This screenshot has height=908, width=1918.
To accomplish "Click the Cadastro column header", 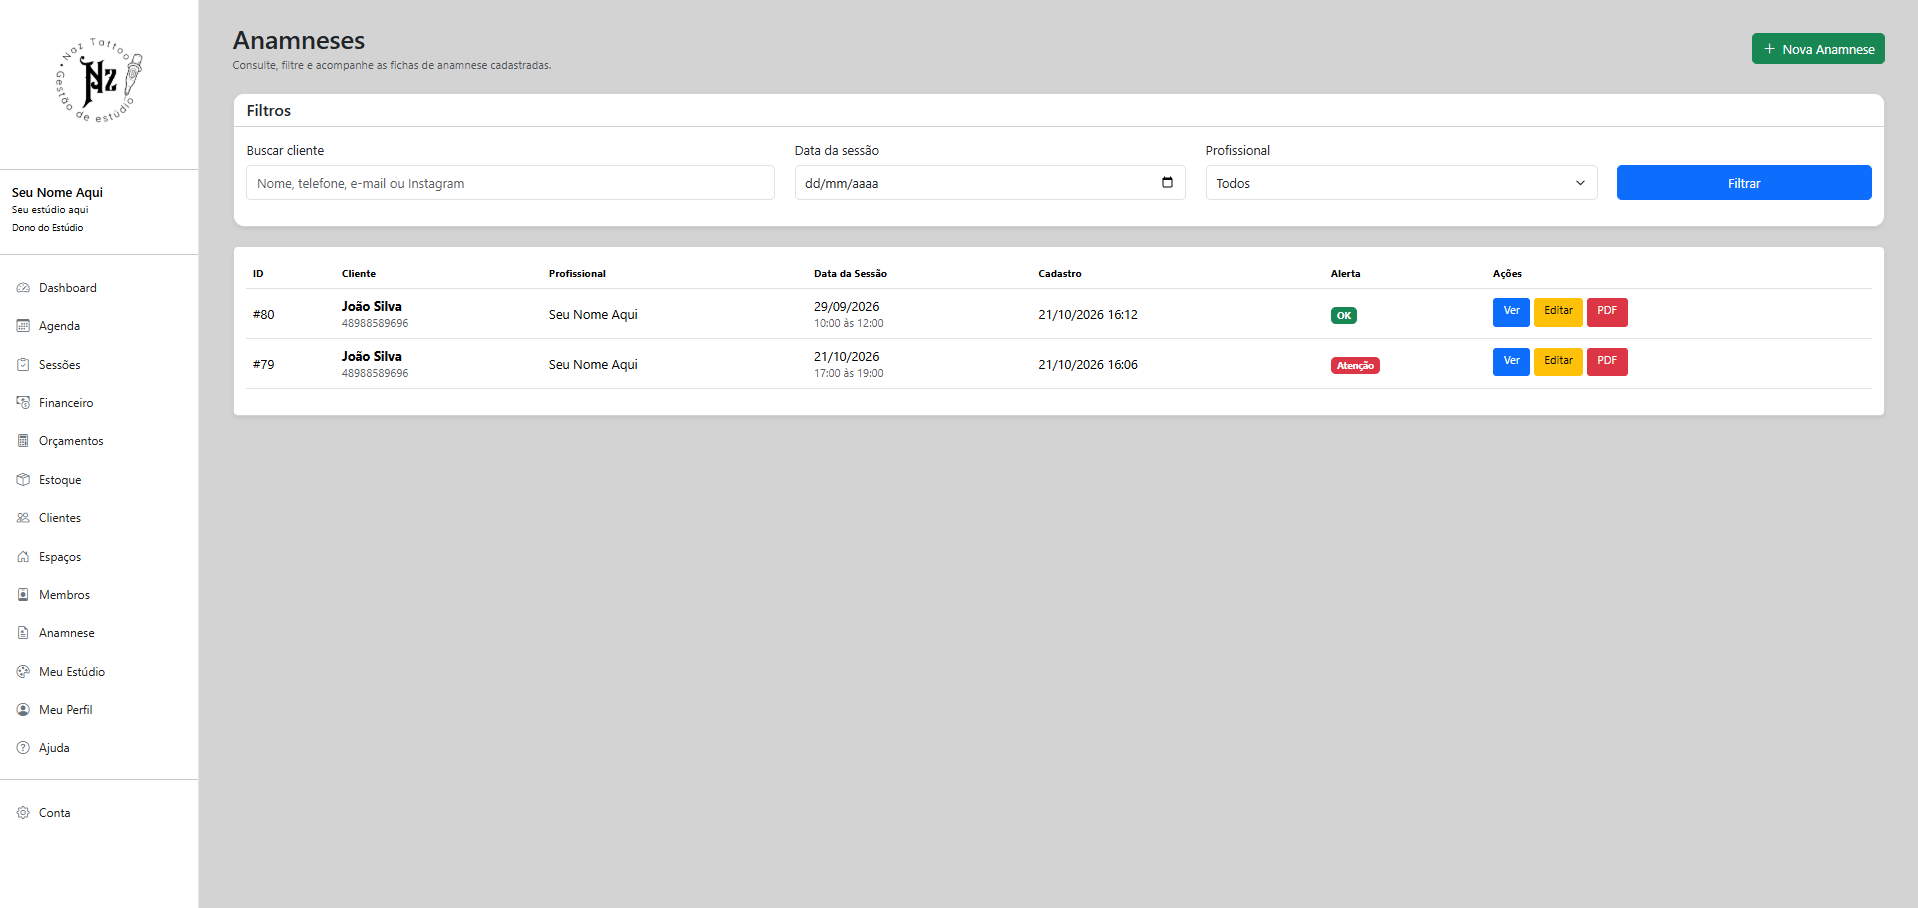I will tap(1060, 274).
